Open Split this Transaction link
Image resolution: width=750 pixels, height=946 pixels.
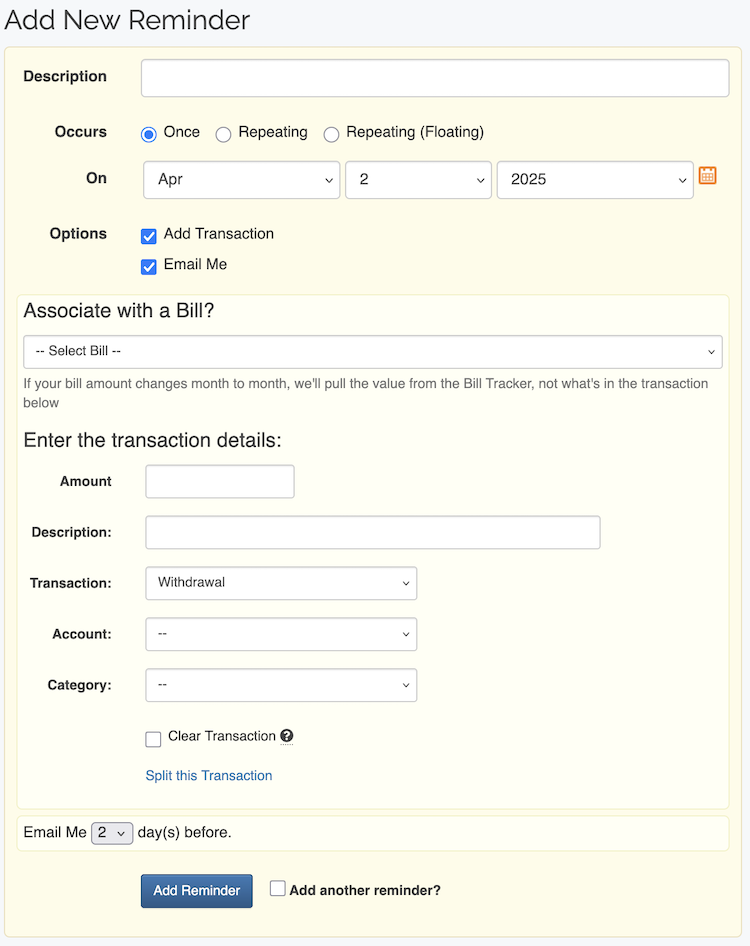tap(208, 775)
